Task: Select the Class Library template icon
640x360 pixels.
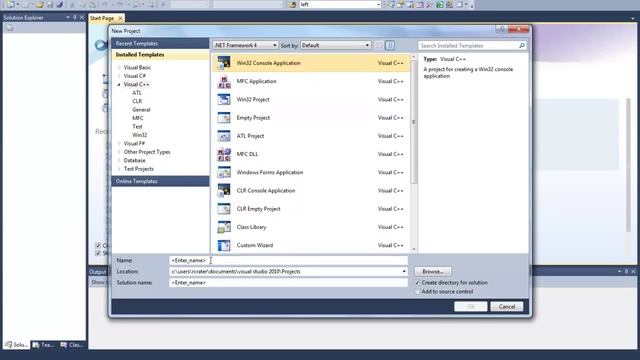Action: pos(224,227)
